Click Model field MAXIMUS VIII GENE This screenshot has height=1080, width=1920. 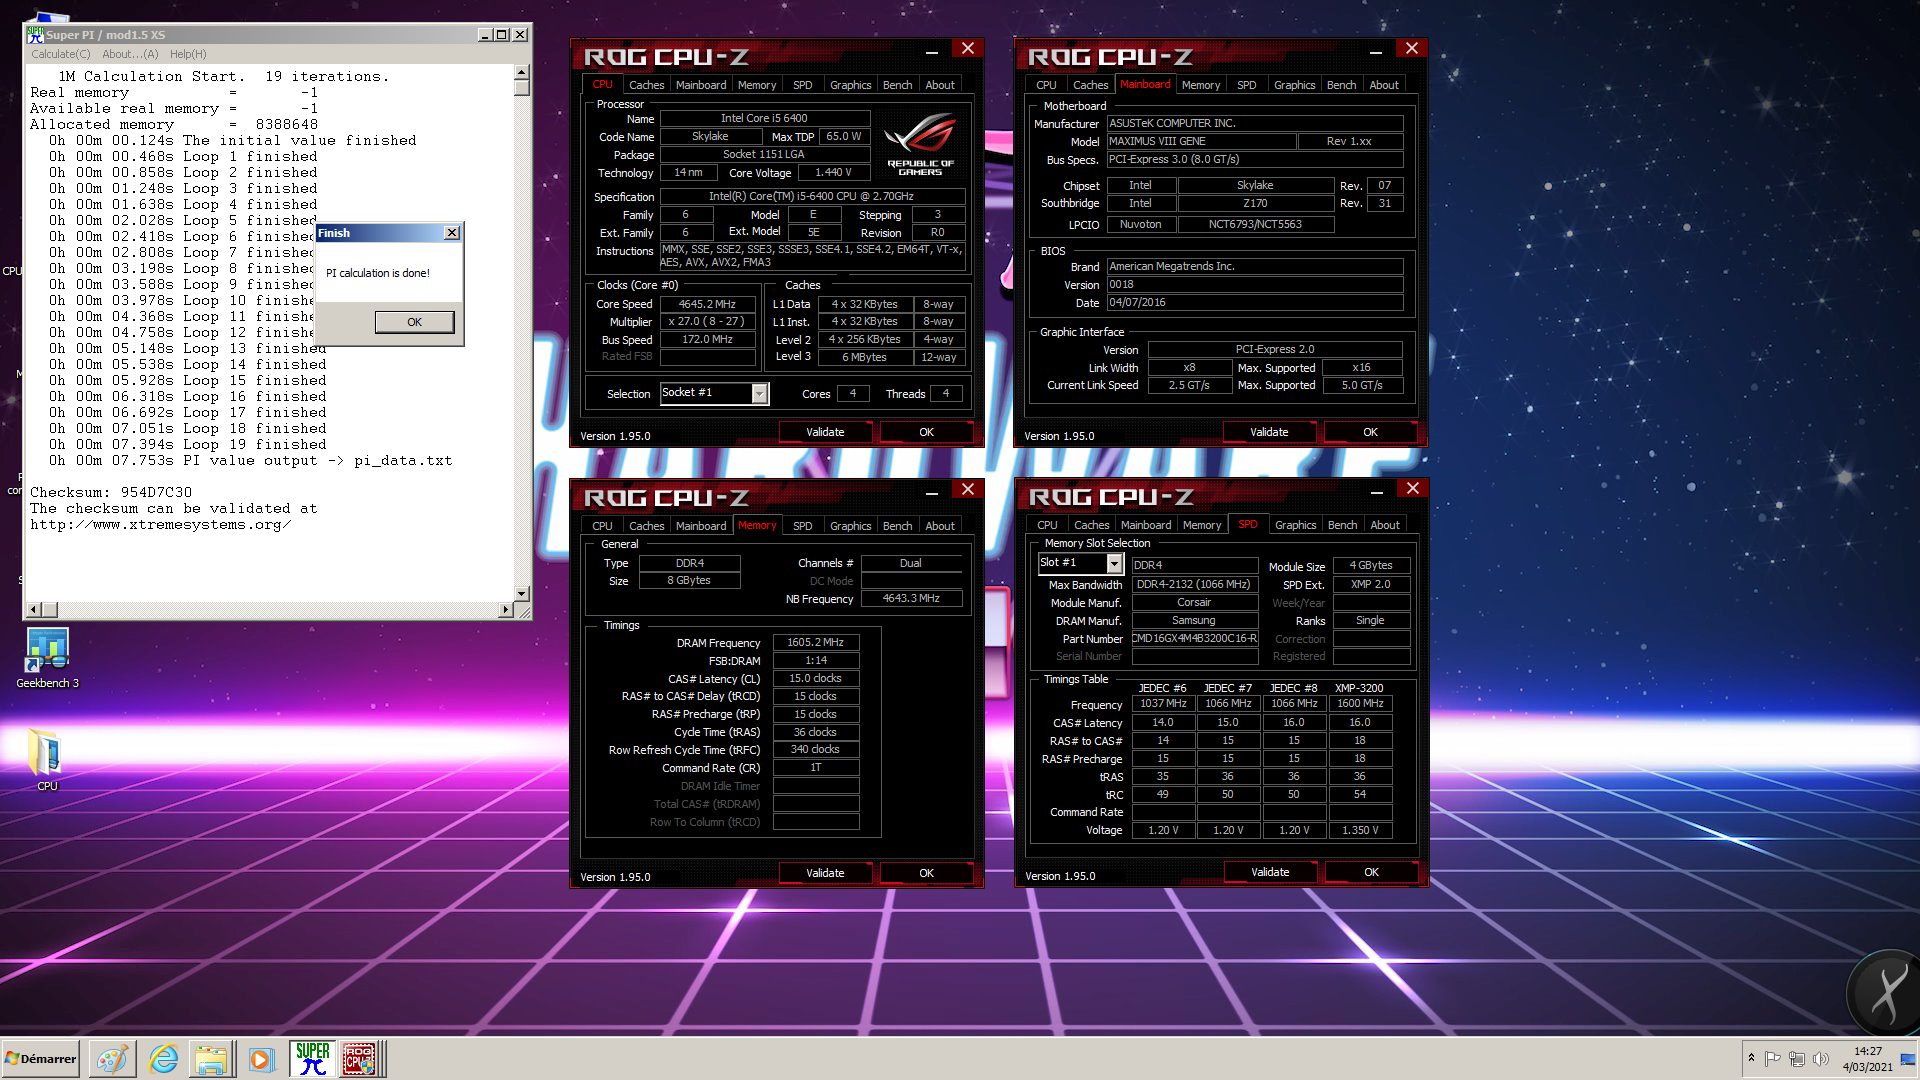pos(1201,141)
